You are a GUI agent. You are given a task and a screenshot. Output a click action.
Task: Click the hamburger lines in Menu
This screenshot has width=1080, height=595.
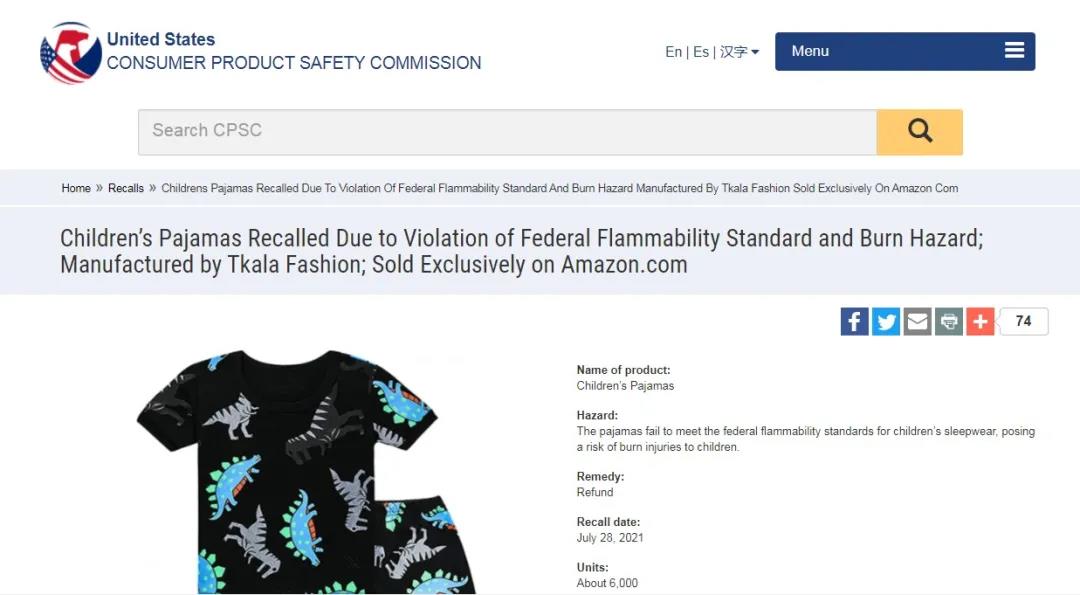point(1014,51)
